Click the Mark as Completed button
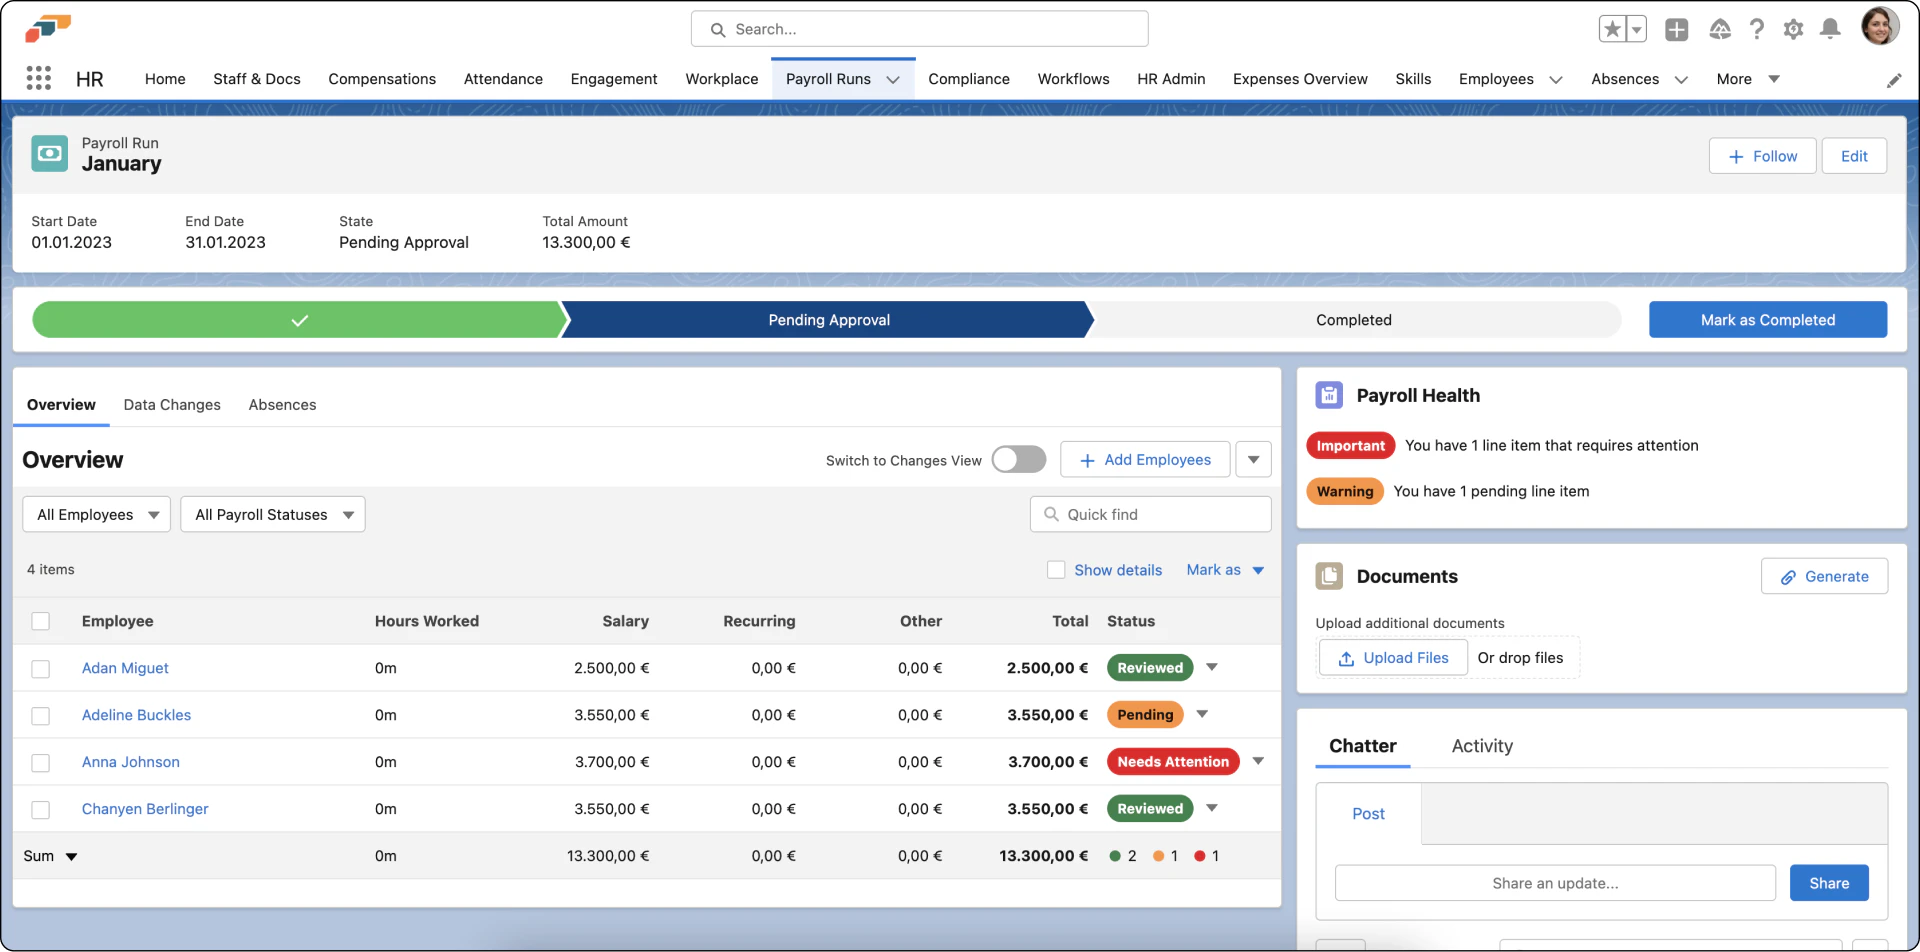 [1767, 319]
